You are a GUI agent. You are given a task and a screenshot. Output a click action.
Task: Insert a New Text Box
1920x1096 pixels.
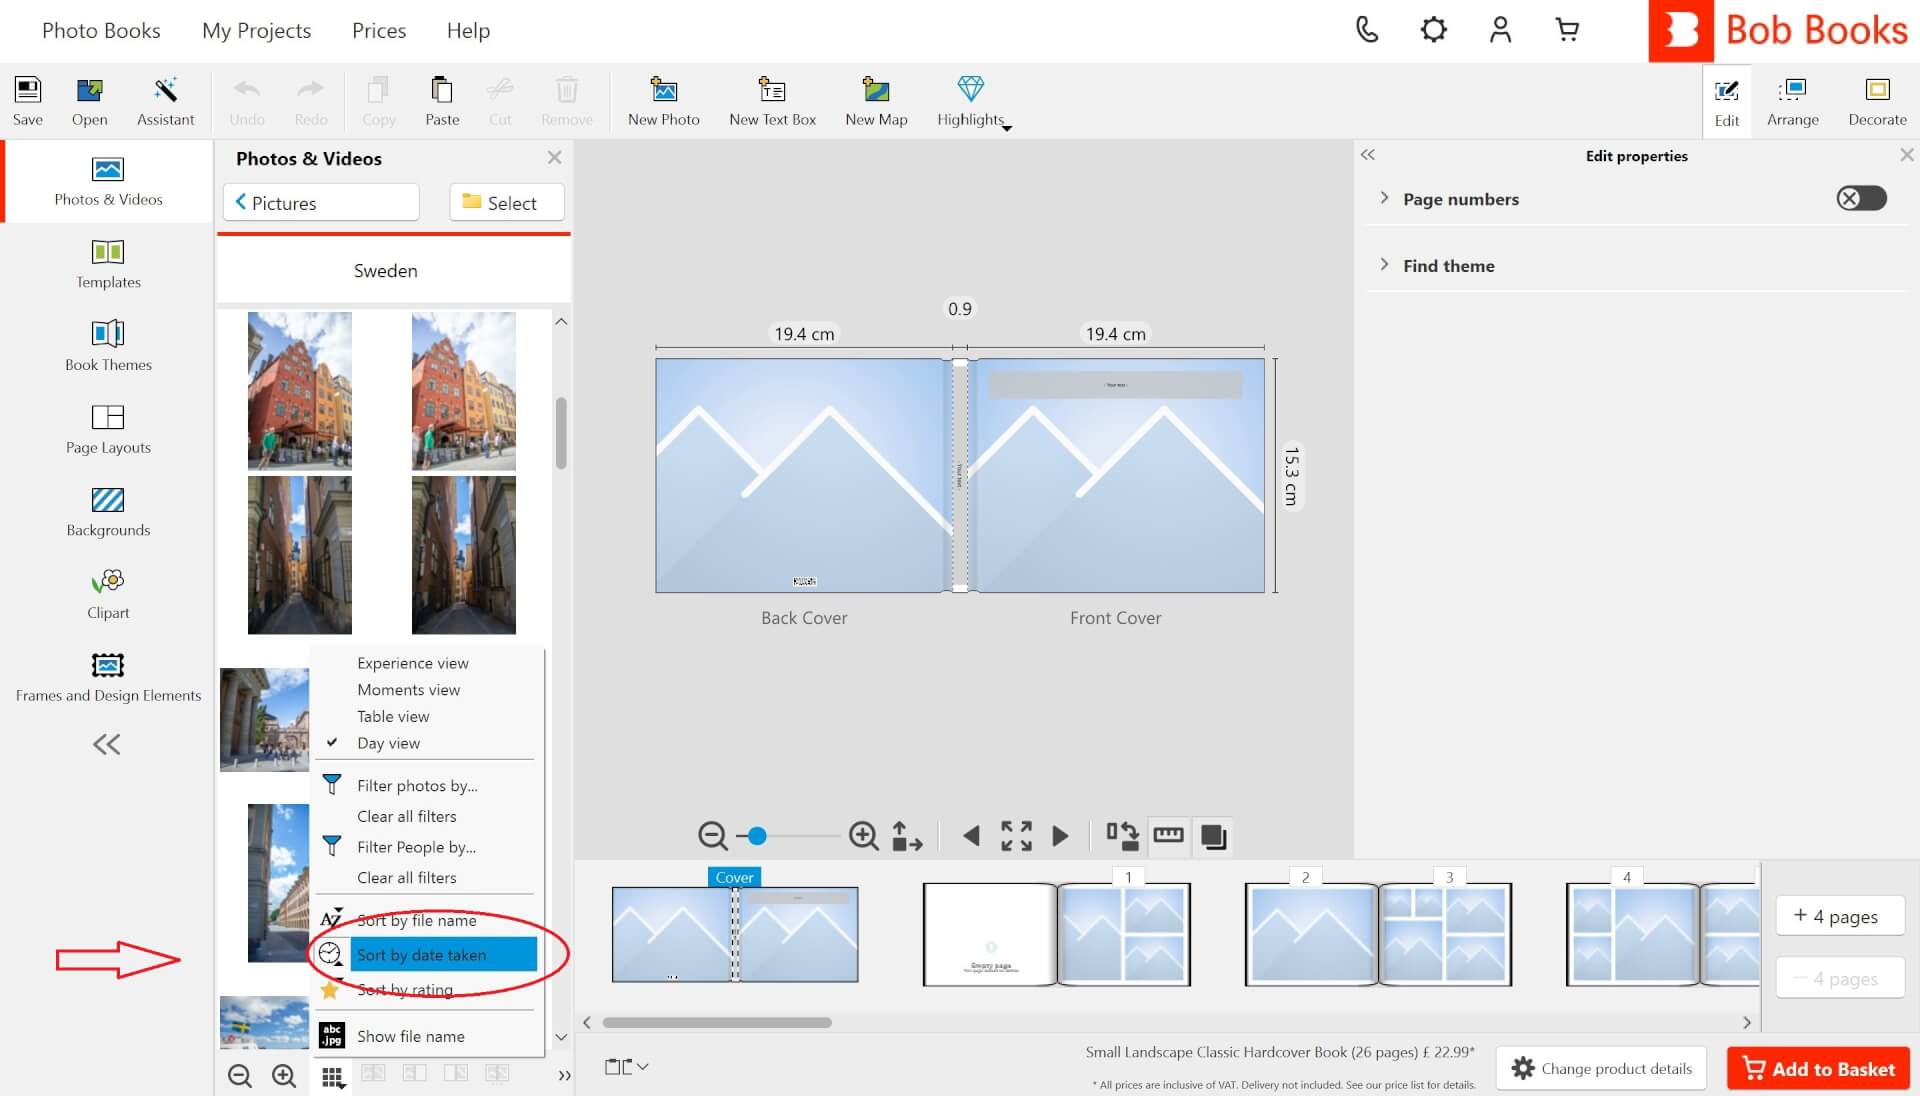click(772, 101)
